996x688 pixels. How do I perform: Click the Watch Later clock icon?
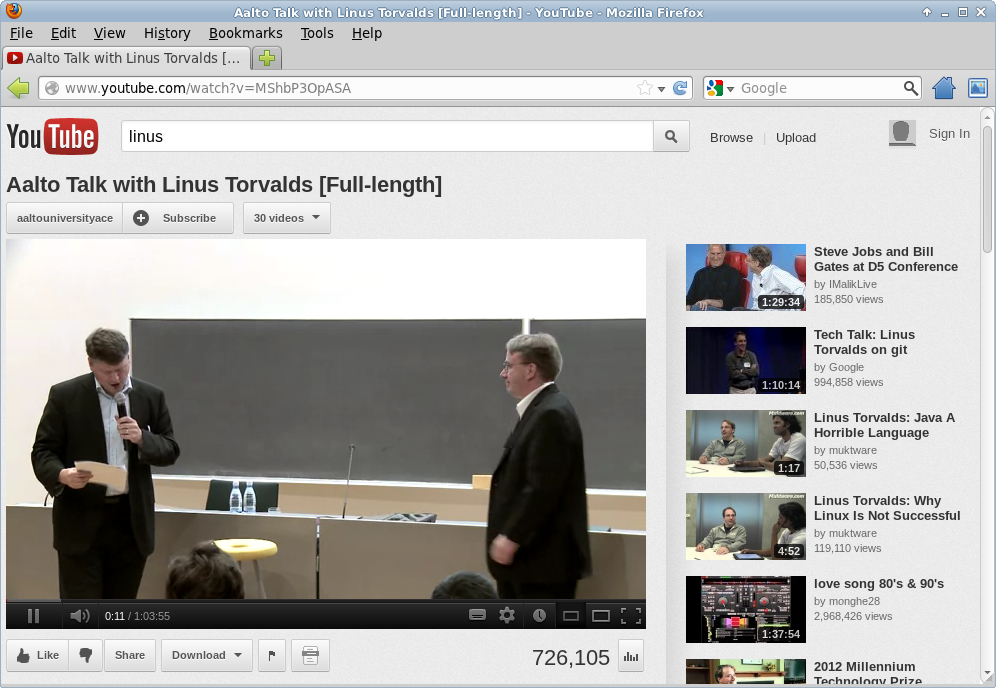click(x=539, y=615)
